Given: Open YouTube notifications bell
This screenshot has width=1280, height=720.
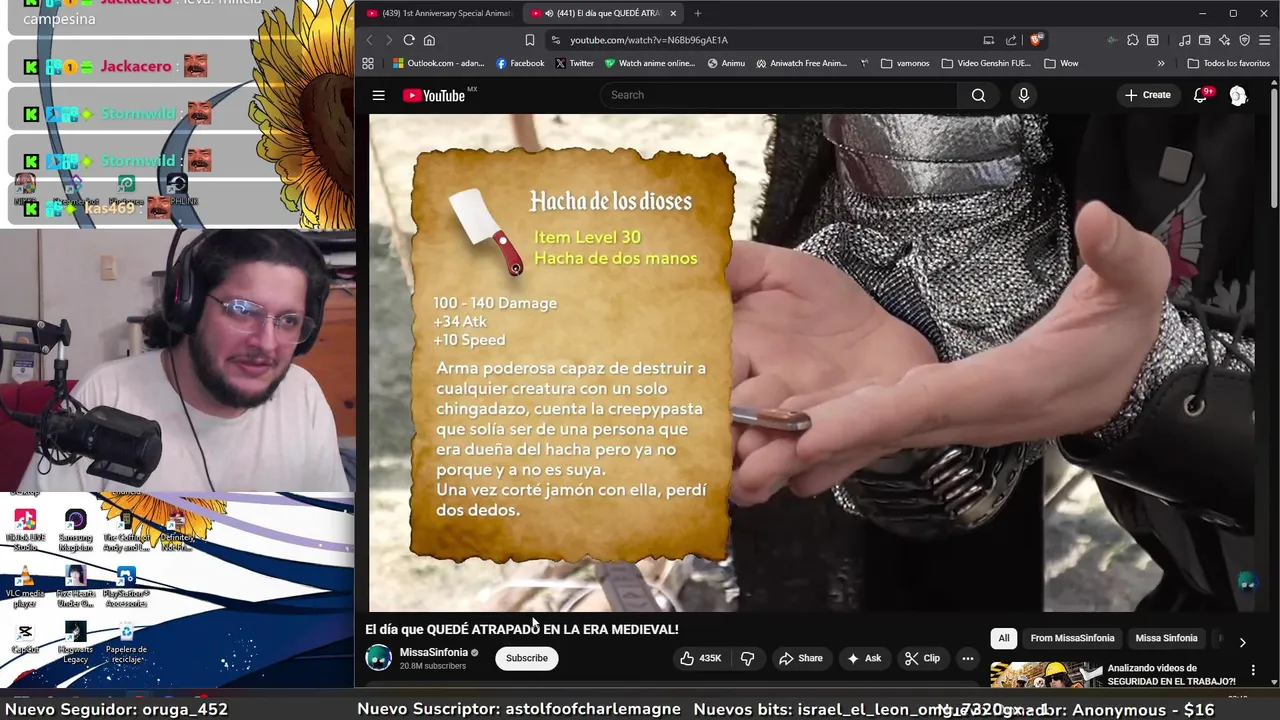Looking at the screenshot, I should click(1201, 95).
